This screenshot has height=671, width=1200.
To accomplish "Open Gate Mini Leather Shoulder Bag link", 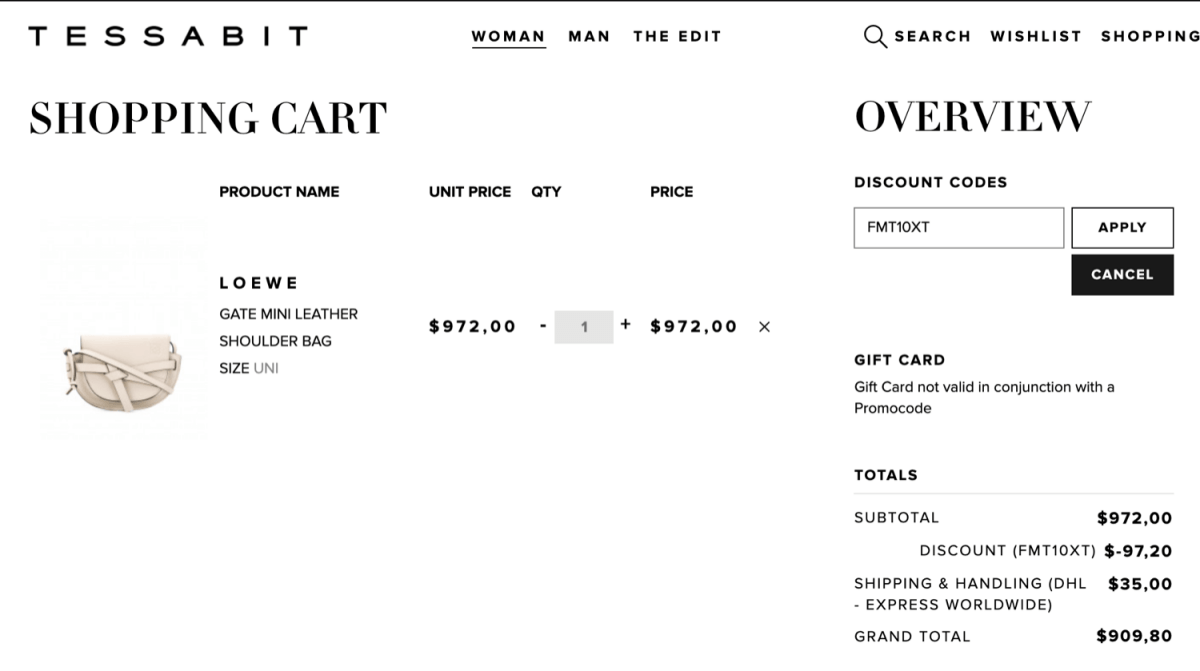I will pyautogui.click(x=288, y=327).
